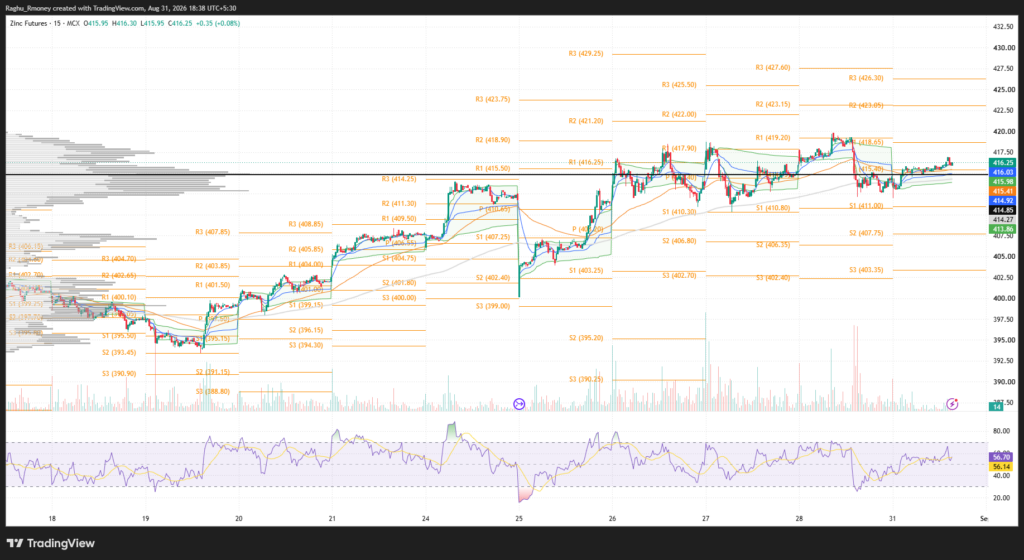Image resolution: width=1024 pixels, height=560 pixels.
Task: Click the R3 (429.25) pivot level label
Action: coord(586,54)
